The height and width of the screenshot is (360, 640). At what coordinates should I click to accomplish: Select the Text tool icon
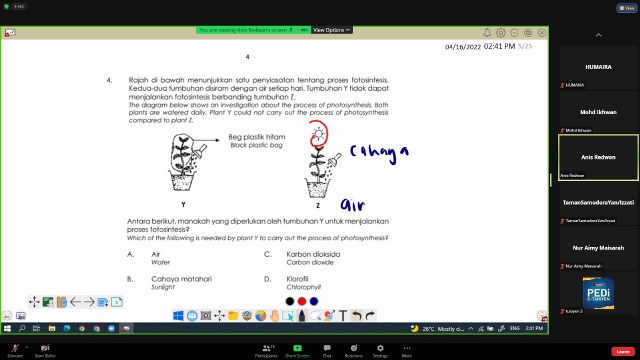click(343, 316)
